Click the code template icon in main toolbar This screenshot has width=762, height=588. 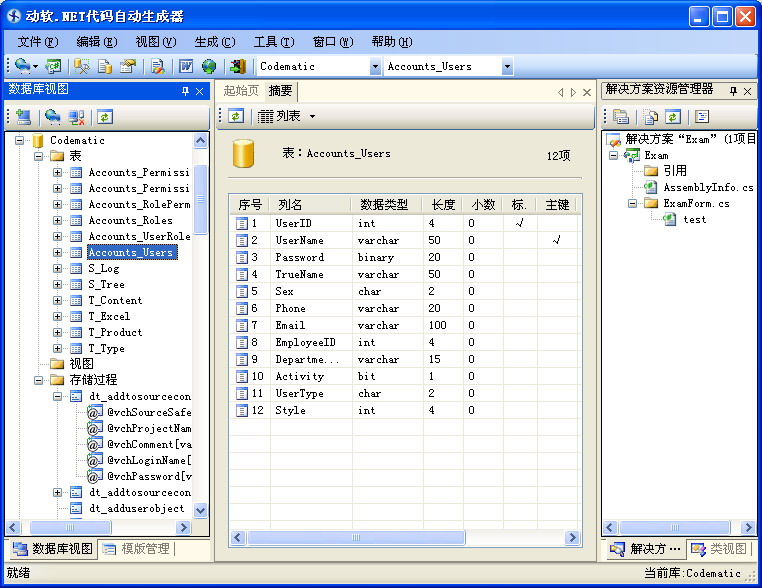(x=128, y=66)
